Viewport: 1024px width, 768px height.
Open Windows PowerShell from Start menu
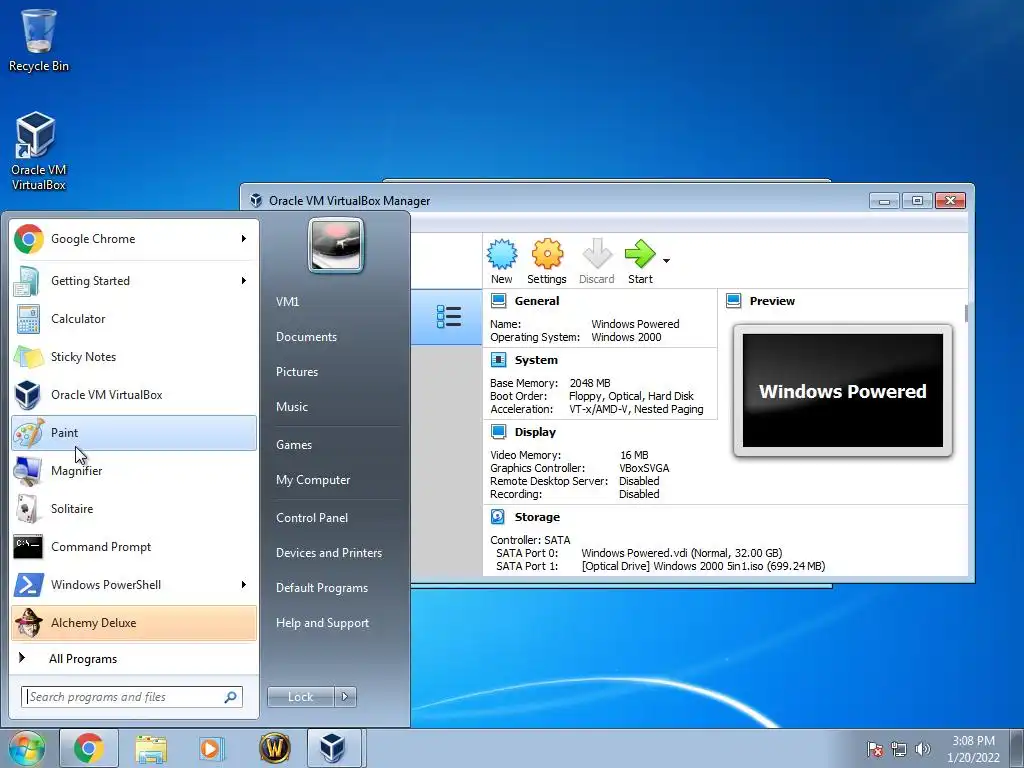(x=134, y=584)
